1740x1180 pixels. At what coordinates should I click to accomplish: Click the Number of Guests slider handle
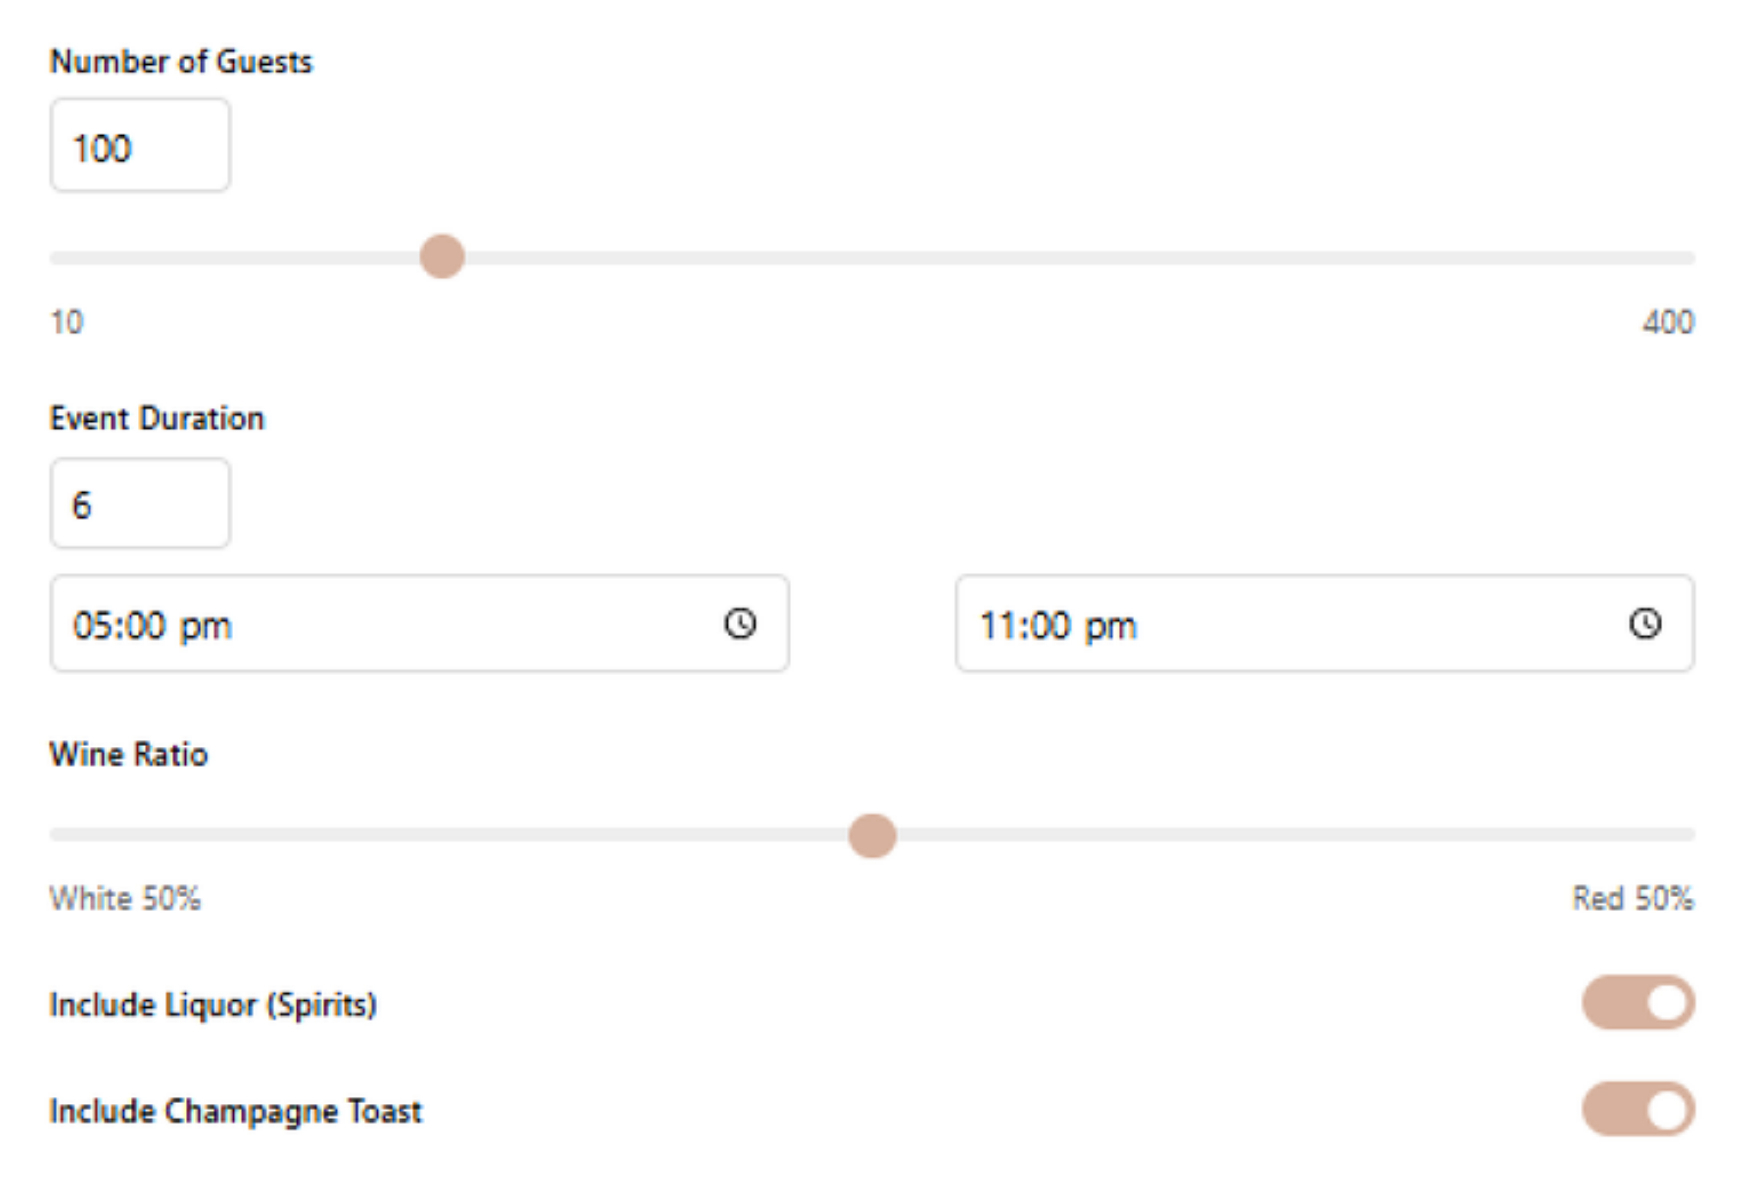pos(442,257)
